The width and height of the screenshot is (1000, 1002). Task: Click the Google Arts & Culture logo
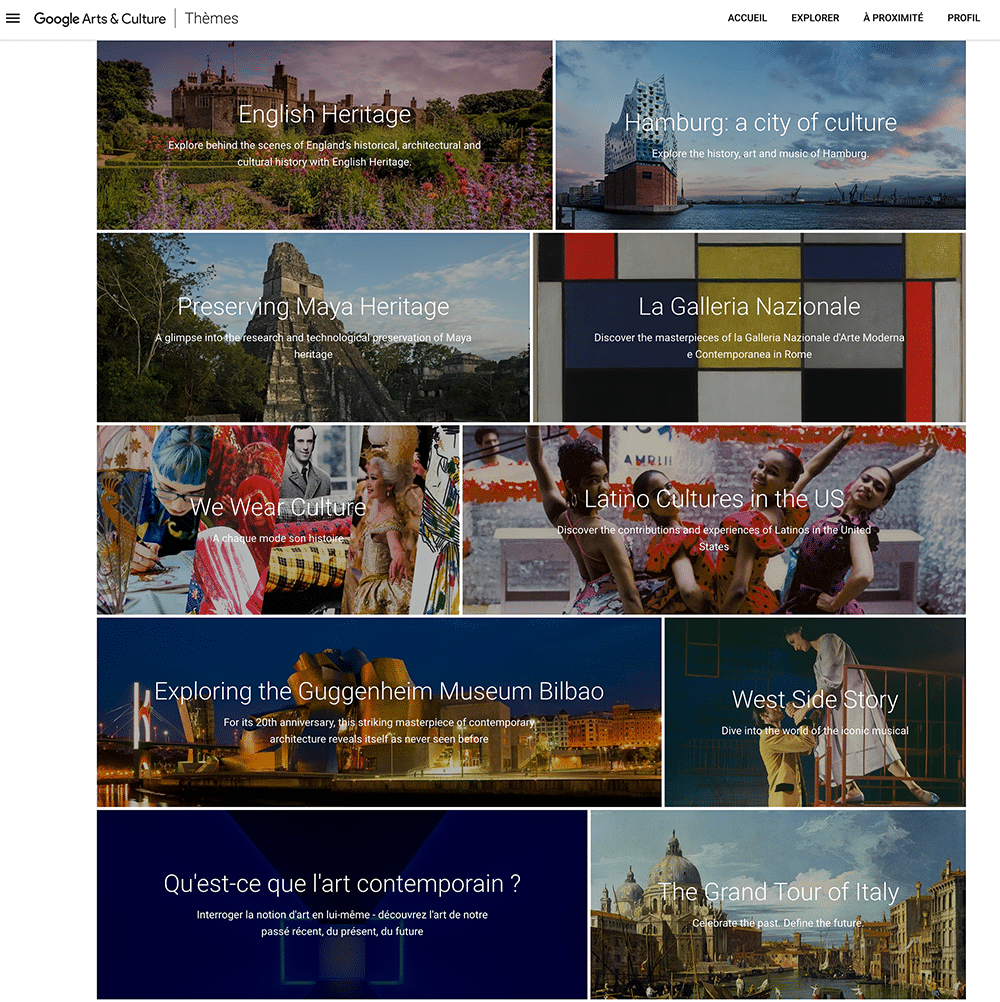tap(100, 19)
